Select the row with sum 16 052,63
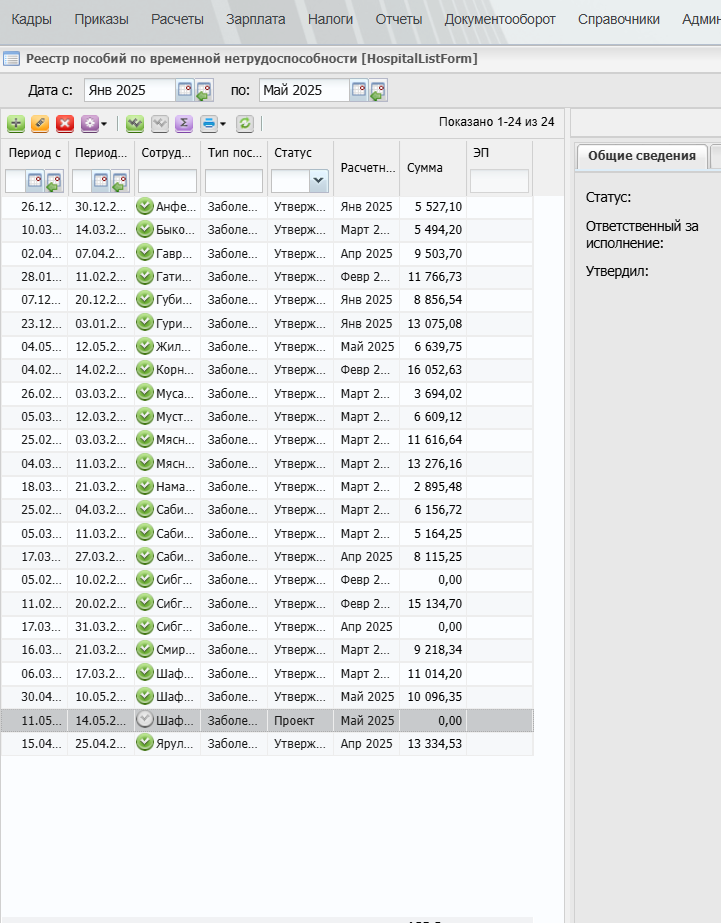 [267, 370]
